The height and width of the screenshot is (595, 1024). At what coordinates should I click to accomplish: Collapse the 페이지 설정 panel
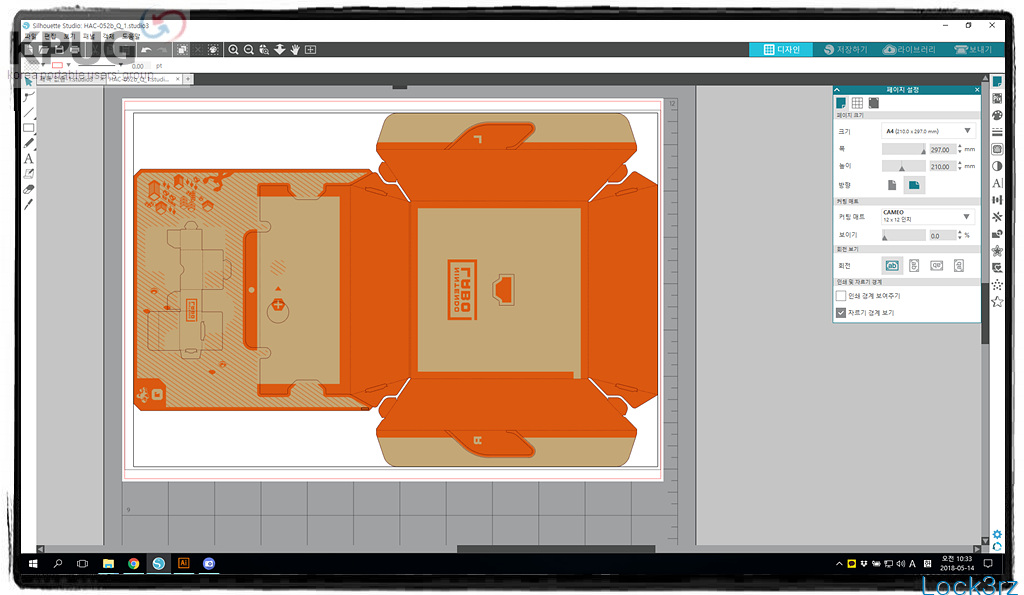pos(837,90)
